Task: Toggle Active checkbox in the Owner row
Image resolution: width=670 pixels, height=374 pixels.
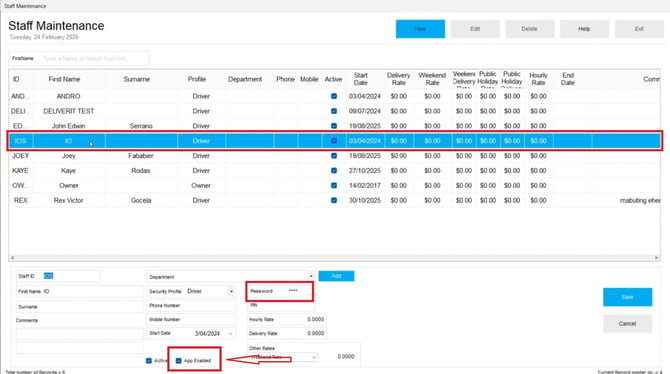Action: click(x=334, y=186)
